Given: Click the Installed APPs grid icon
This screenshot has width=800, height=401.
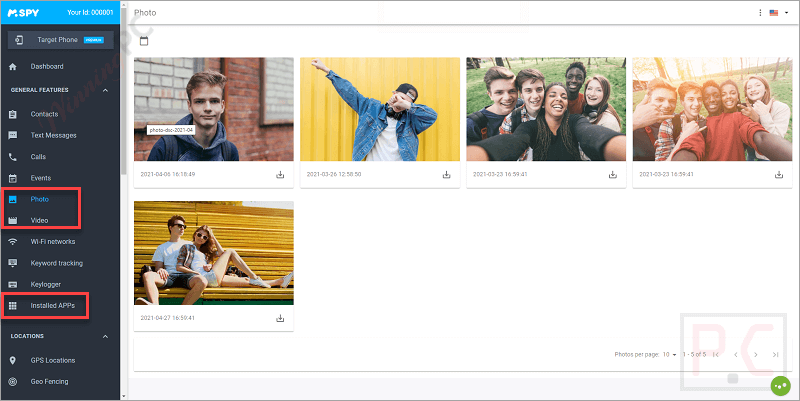Looking at the screenshot, I should click(x=12, y=305).
